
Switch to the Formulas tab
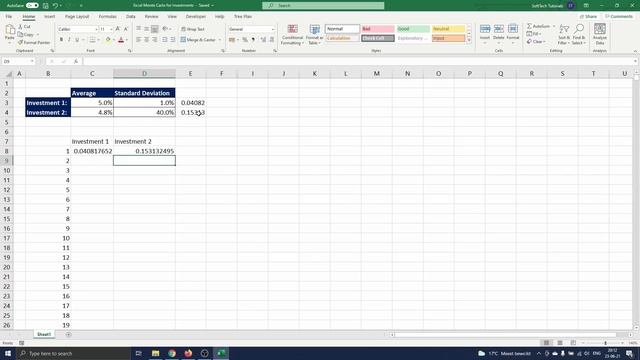108,16
